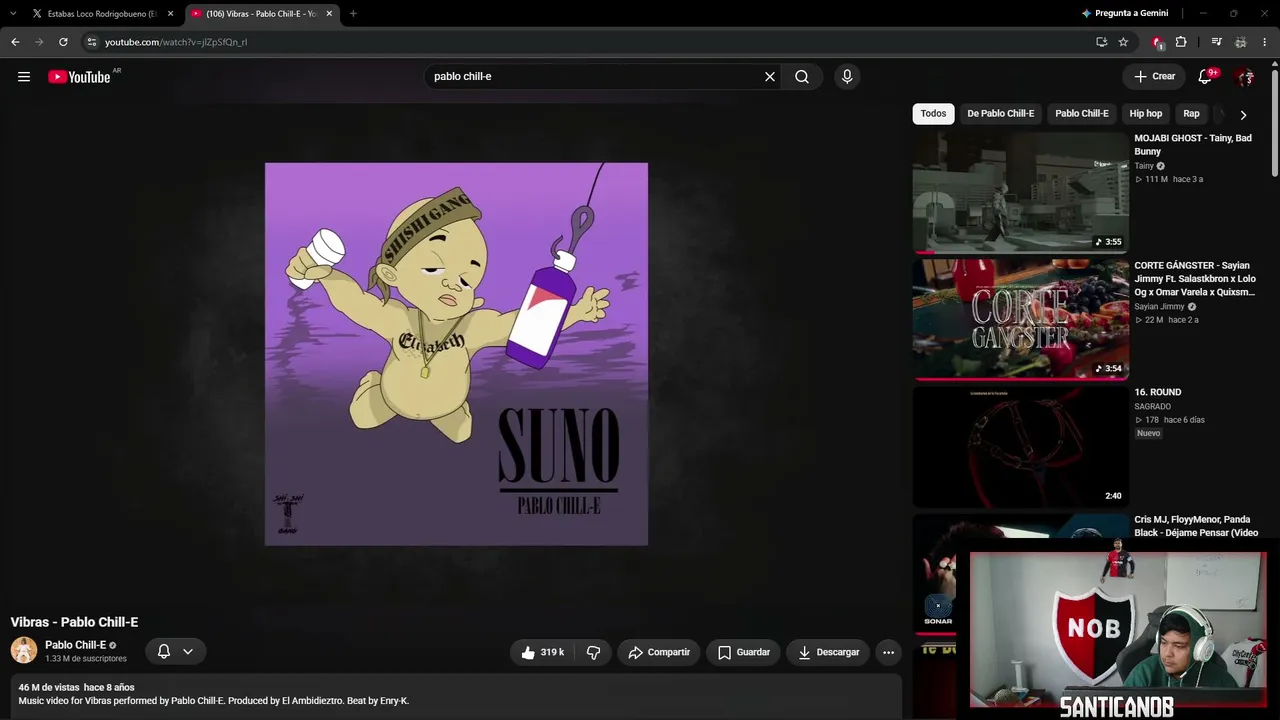Open Pregunta a Gemini

click(1125, 14)
